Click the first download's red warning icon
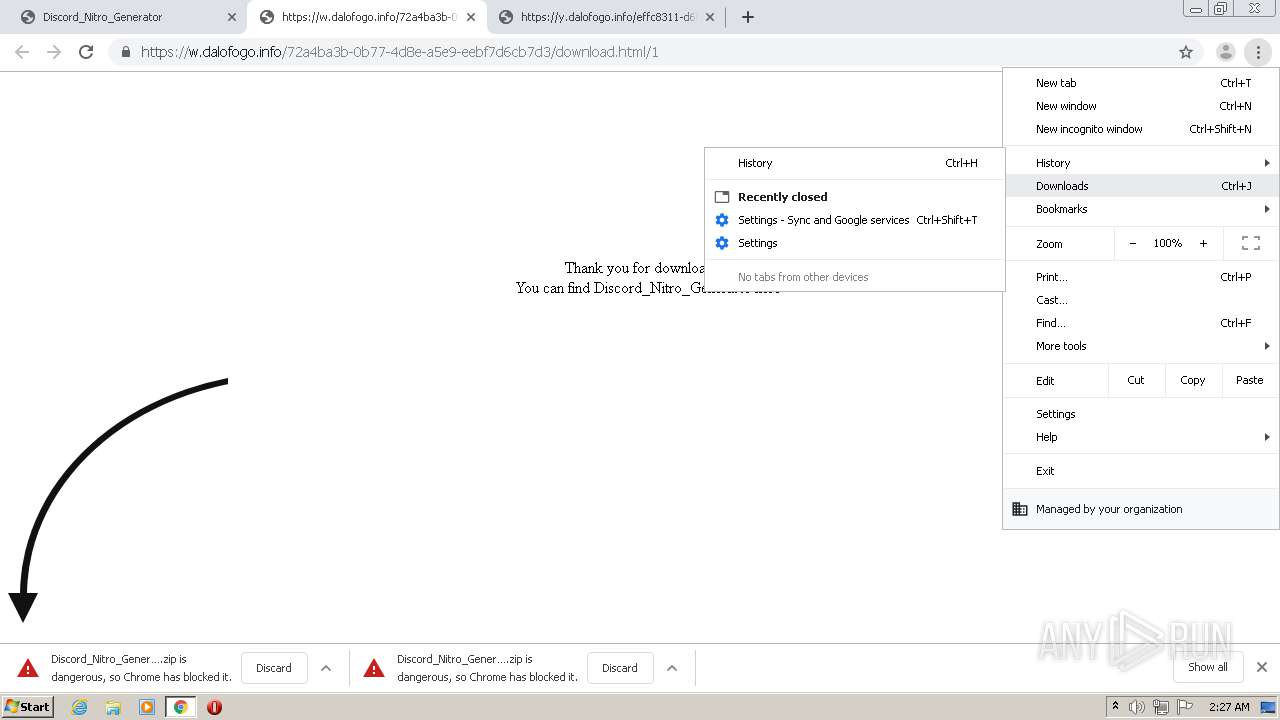 point(28,668)
